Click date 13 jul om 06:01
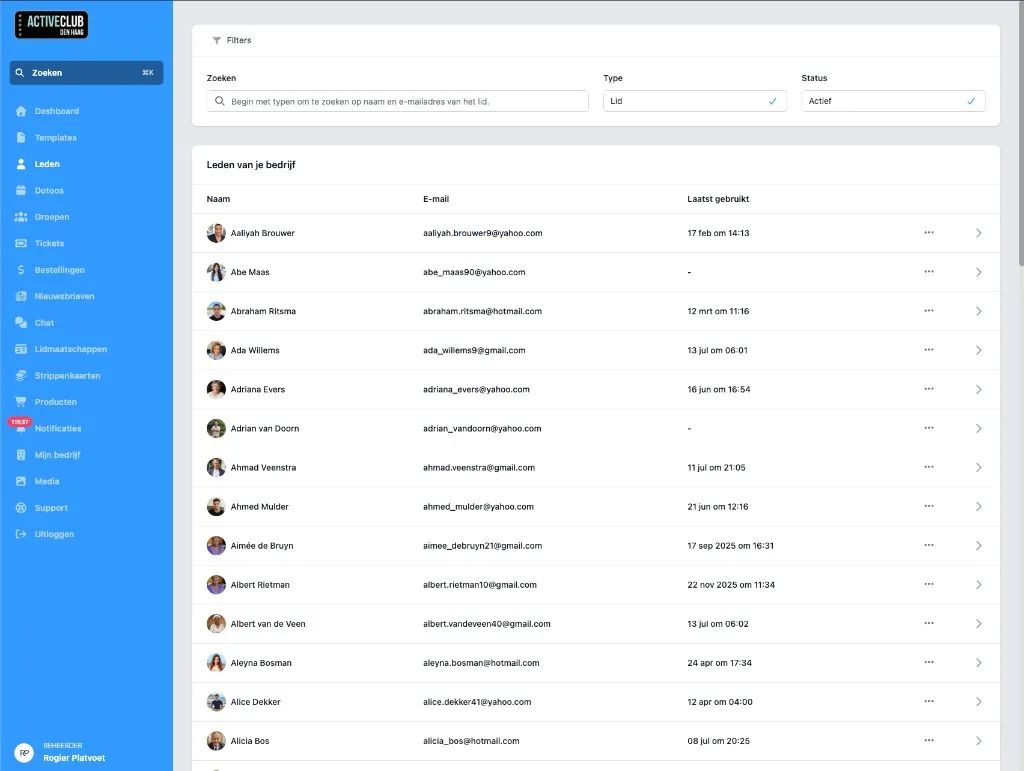 [717, 351]
